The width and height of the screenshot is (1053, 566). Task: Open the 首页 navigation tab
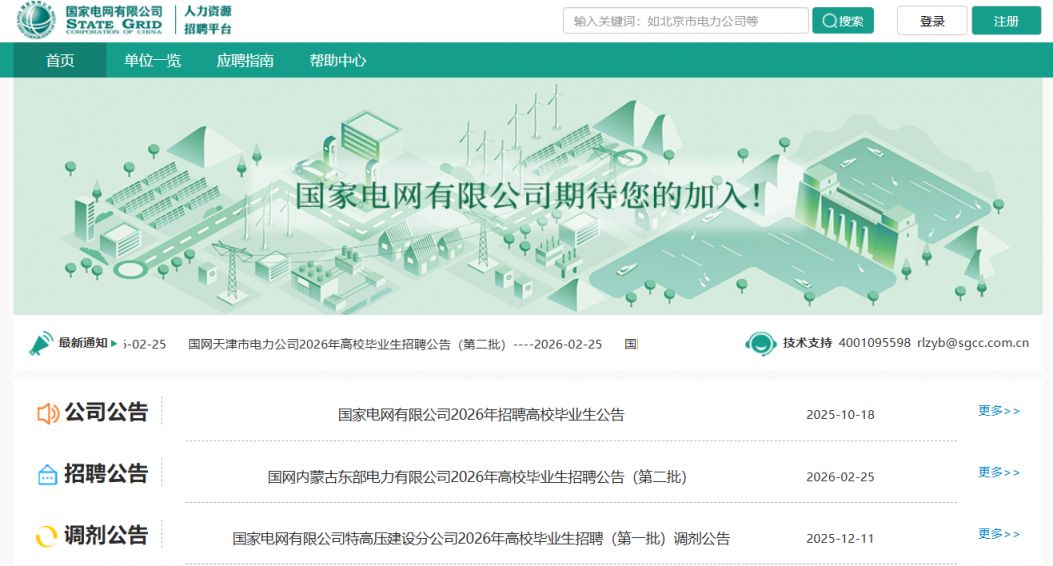point(60,60)
